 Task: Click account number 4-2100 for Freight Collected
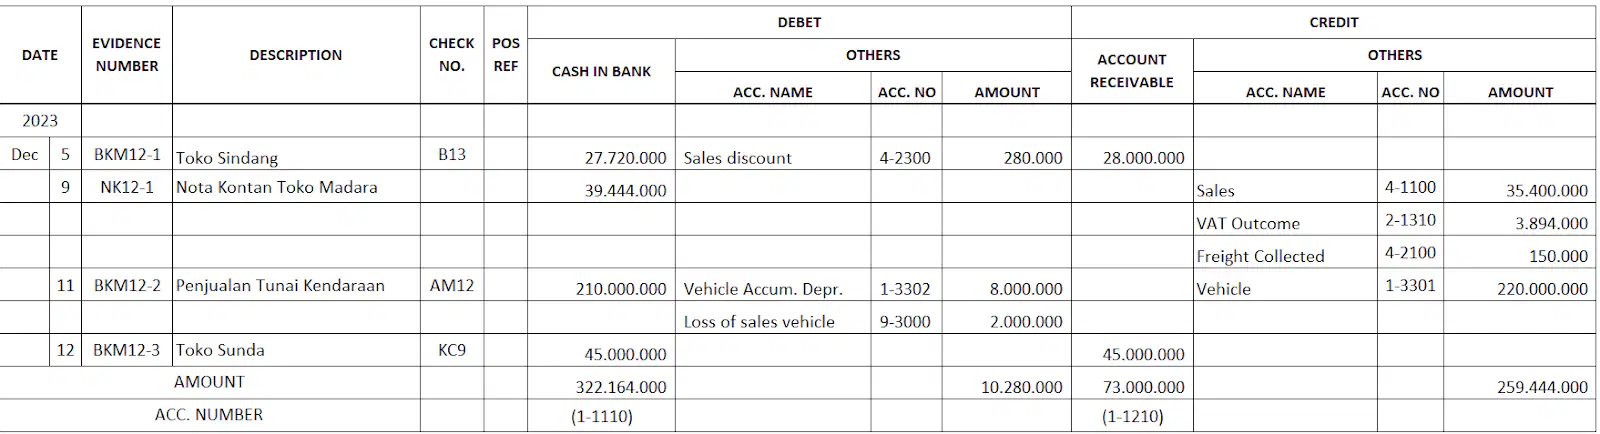[x=1410, y=252]
